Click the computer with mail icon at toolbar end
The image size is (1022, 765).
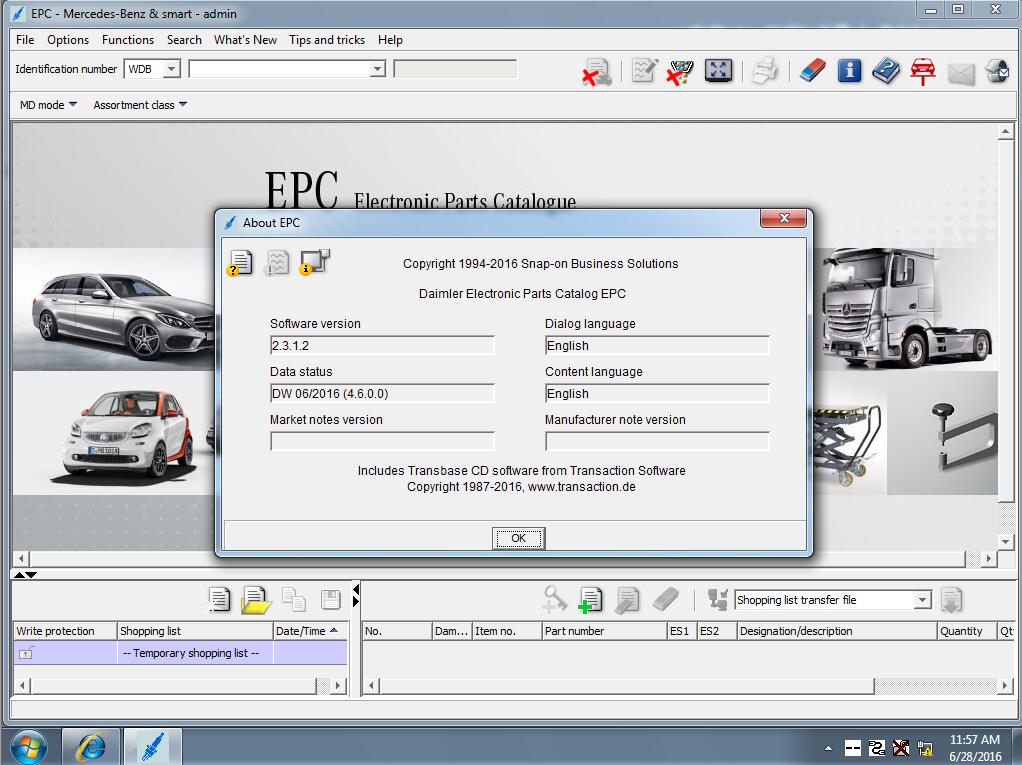(x=997, y=70)
